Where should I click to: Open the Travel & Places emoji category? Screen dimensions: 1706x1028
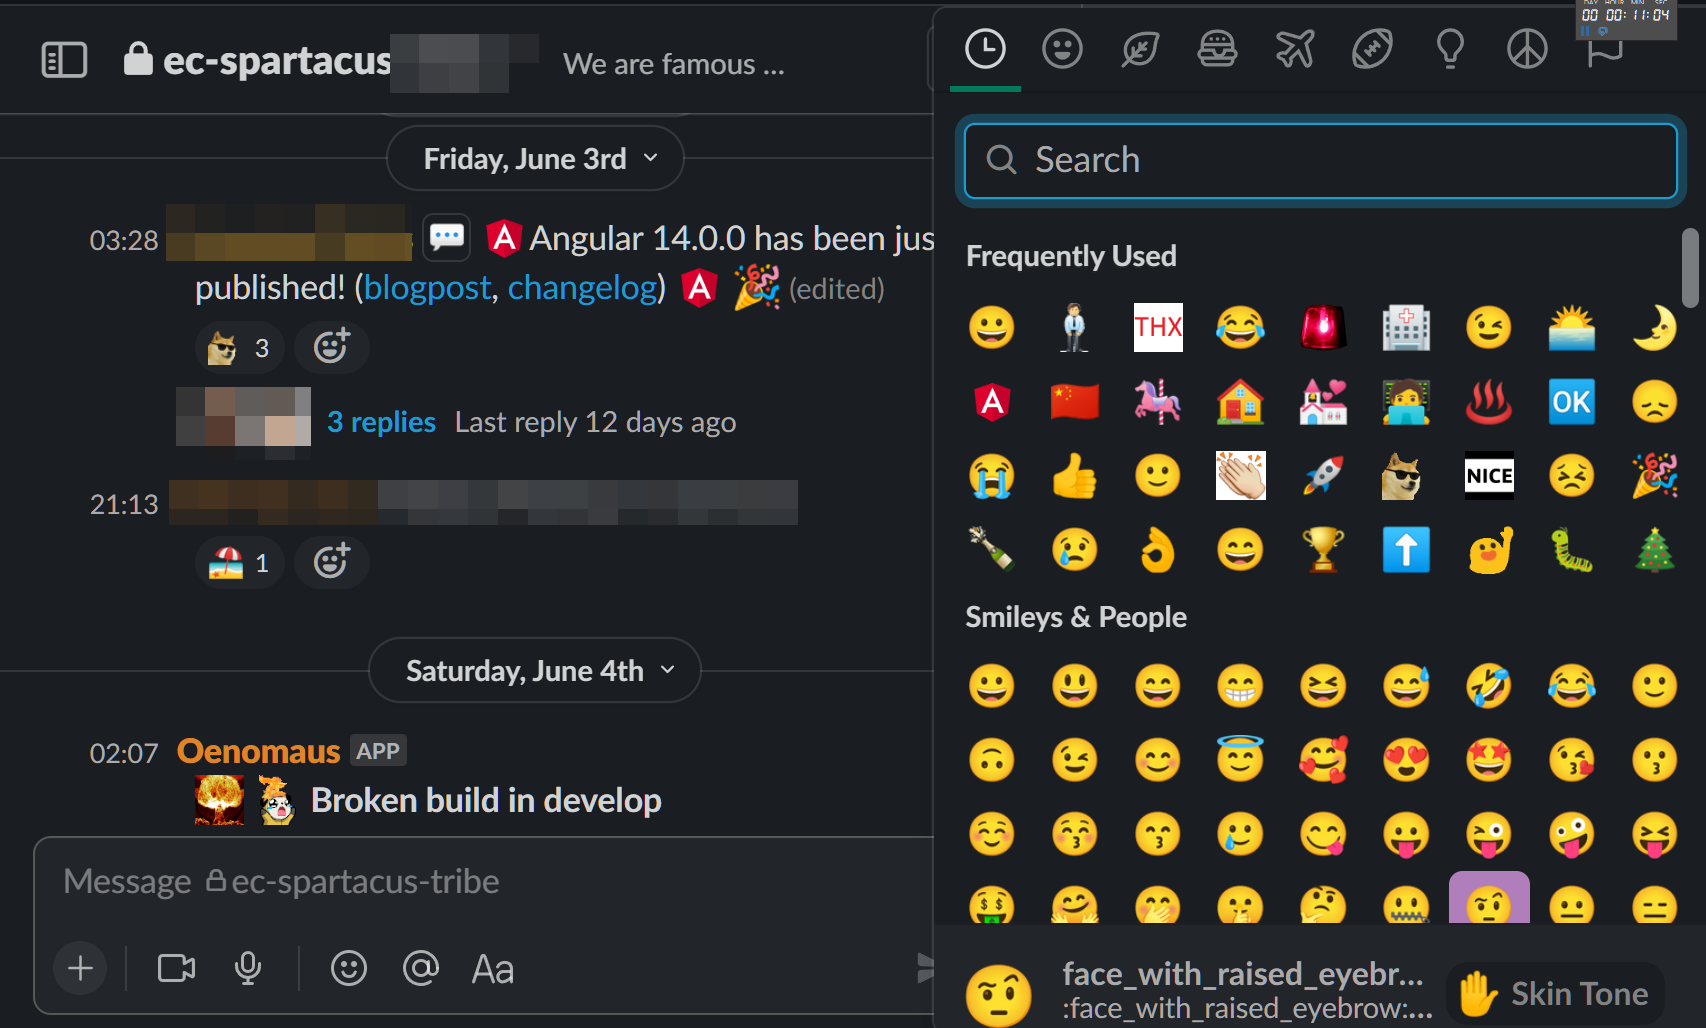point(1295,49)
